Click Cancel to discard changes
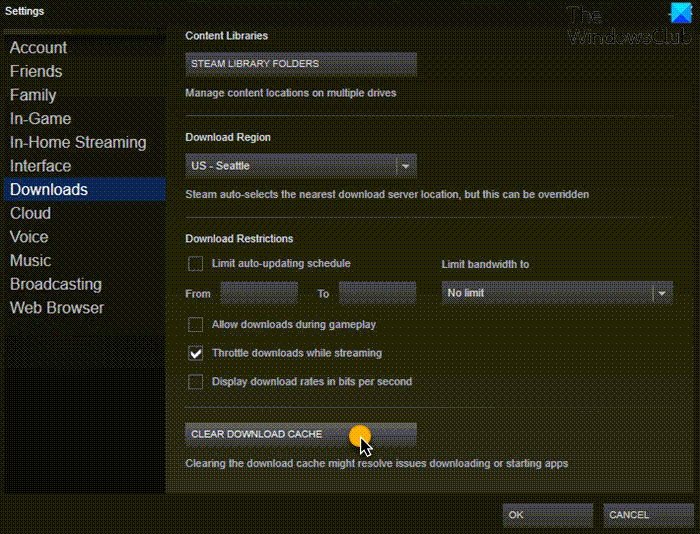700x534 pixels. 648,515
